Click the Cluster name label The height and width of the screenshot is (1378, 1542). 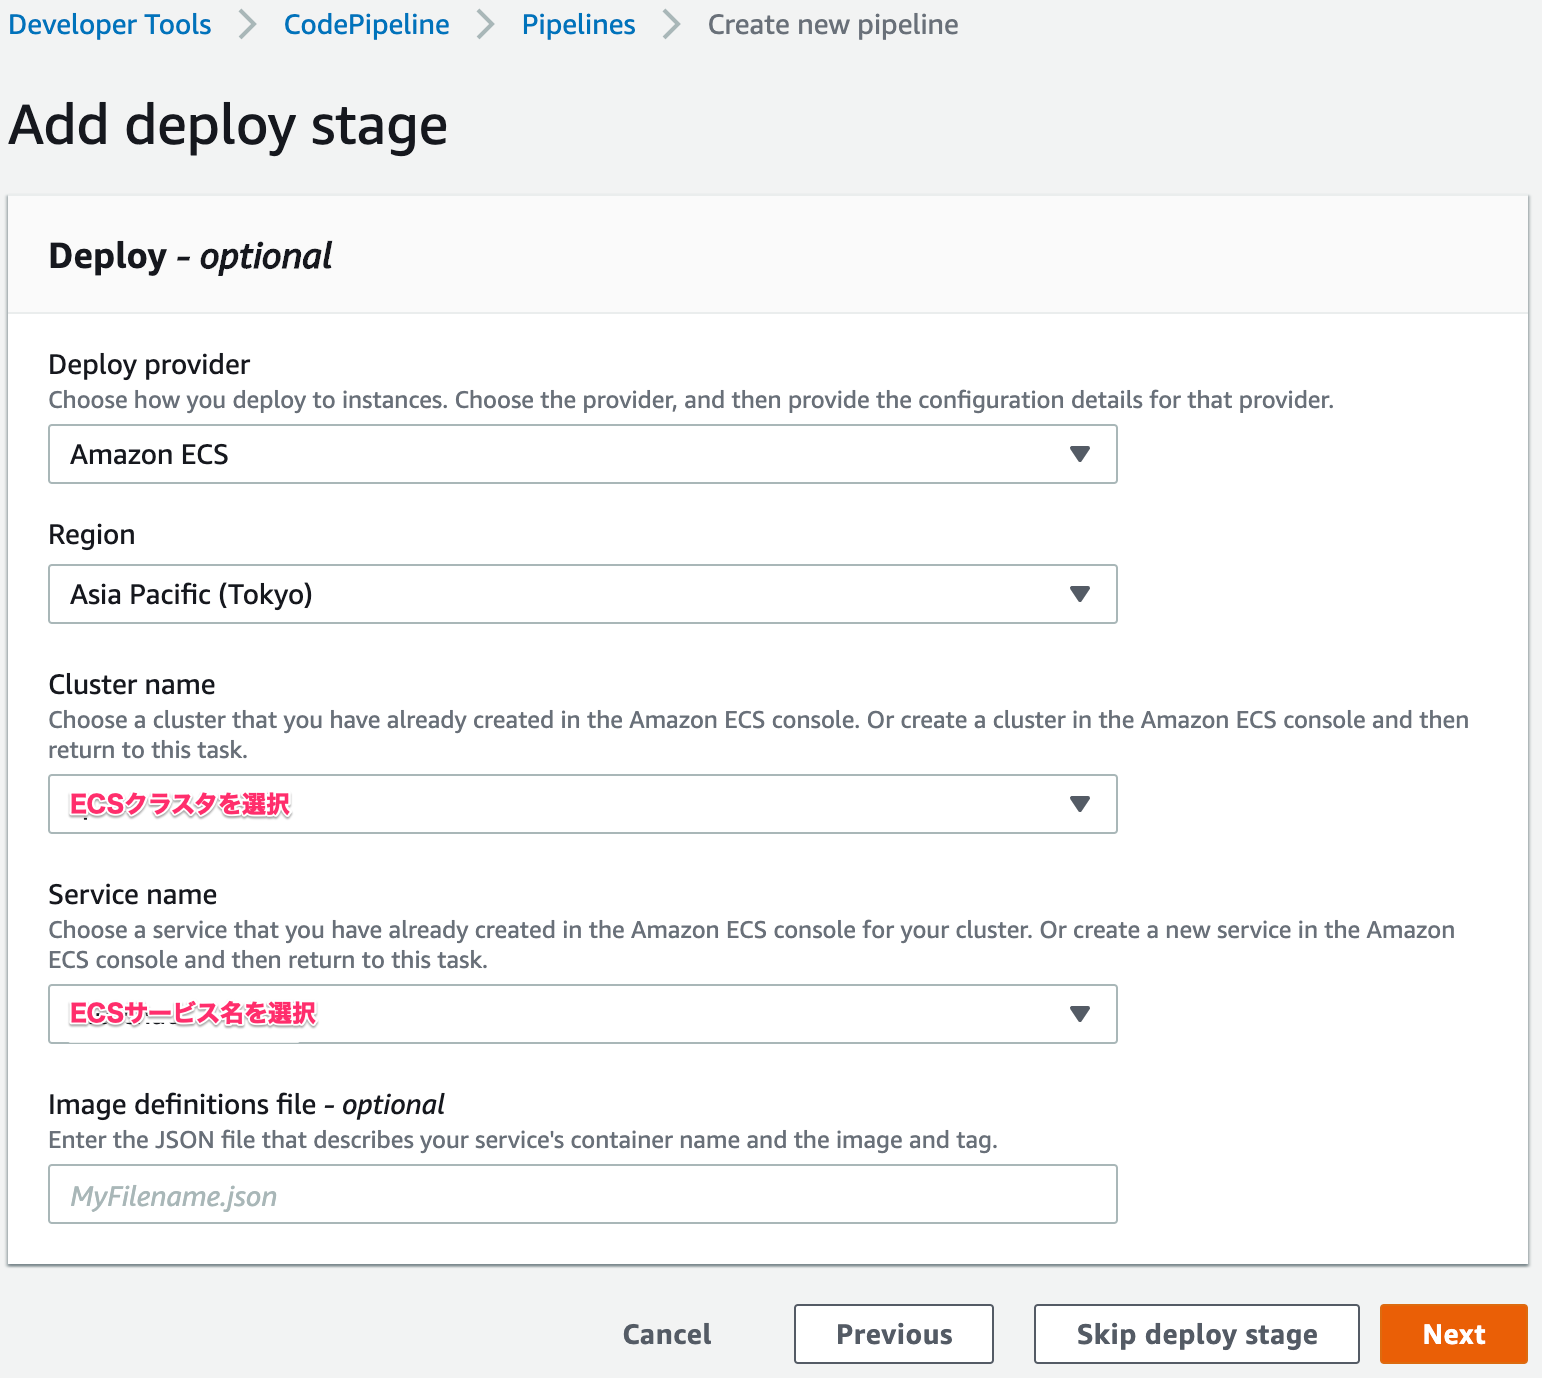[132, 684]
